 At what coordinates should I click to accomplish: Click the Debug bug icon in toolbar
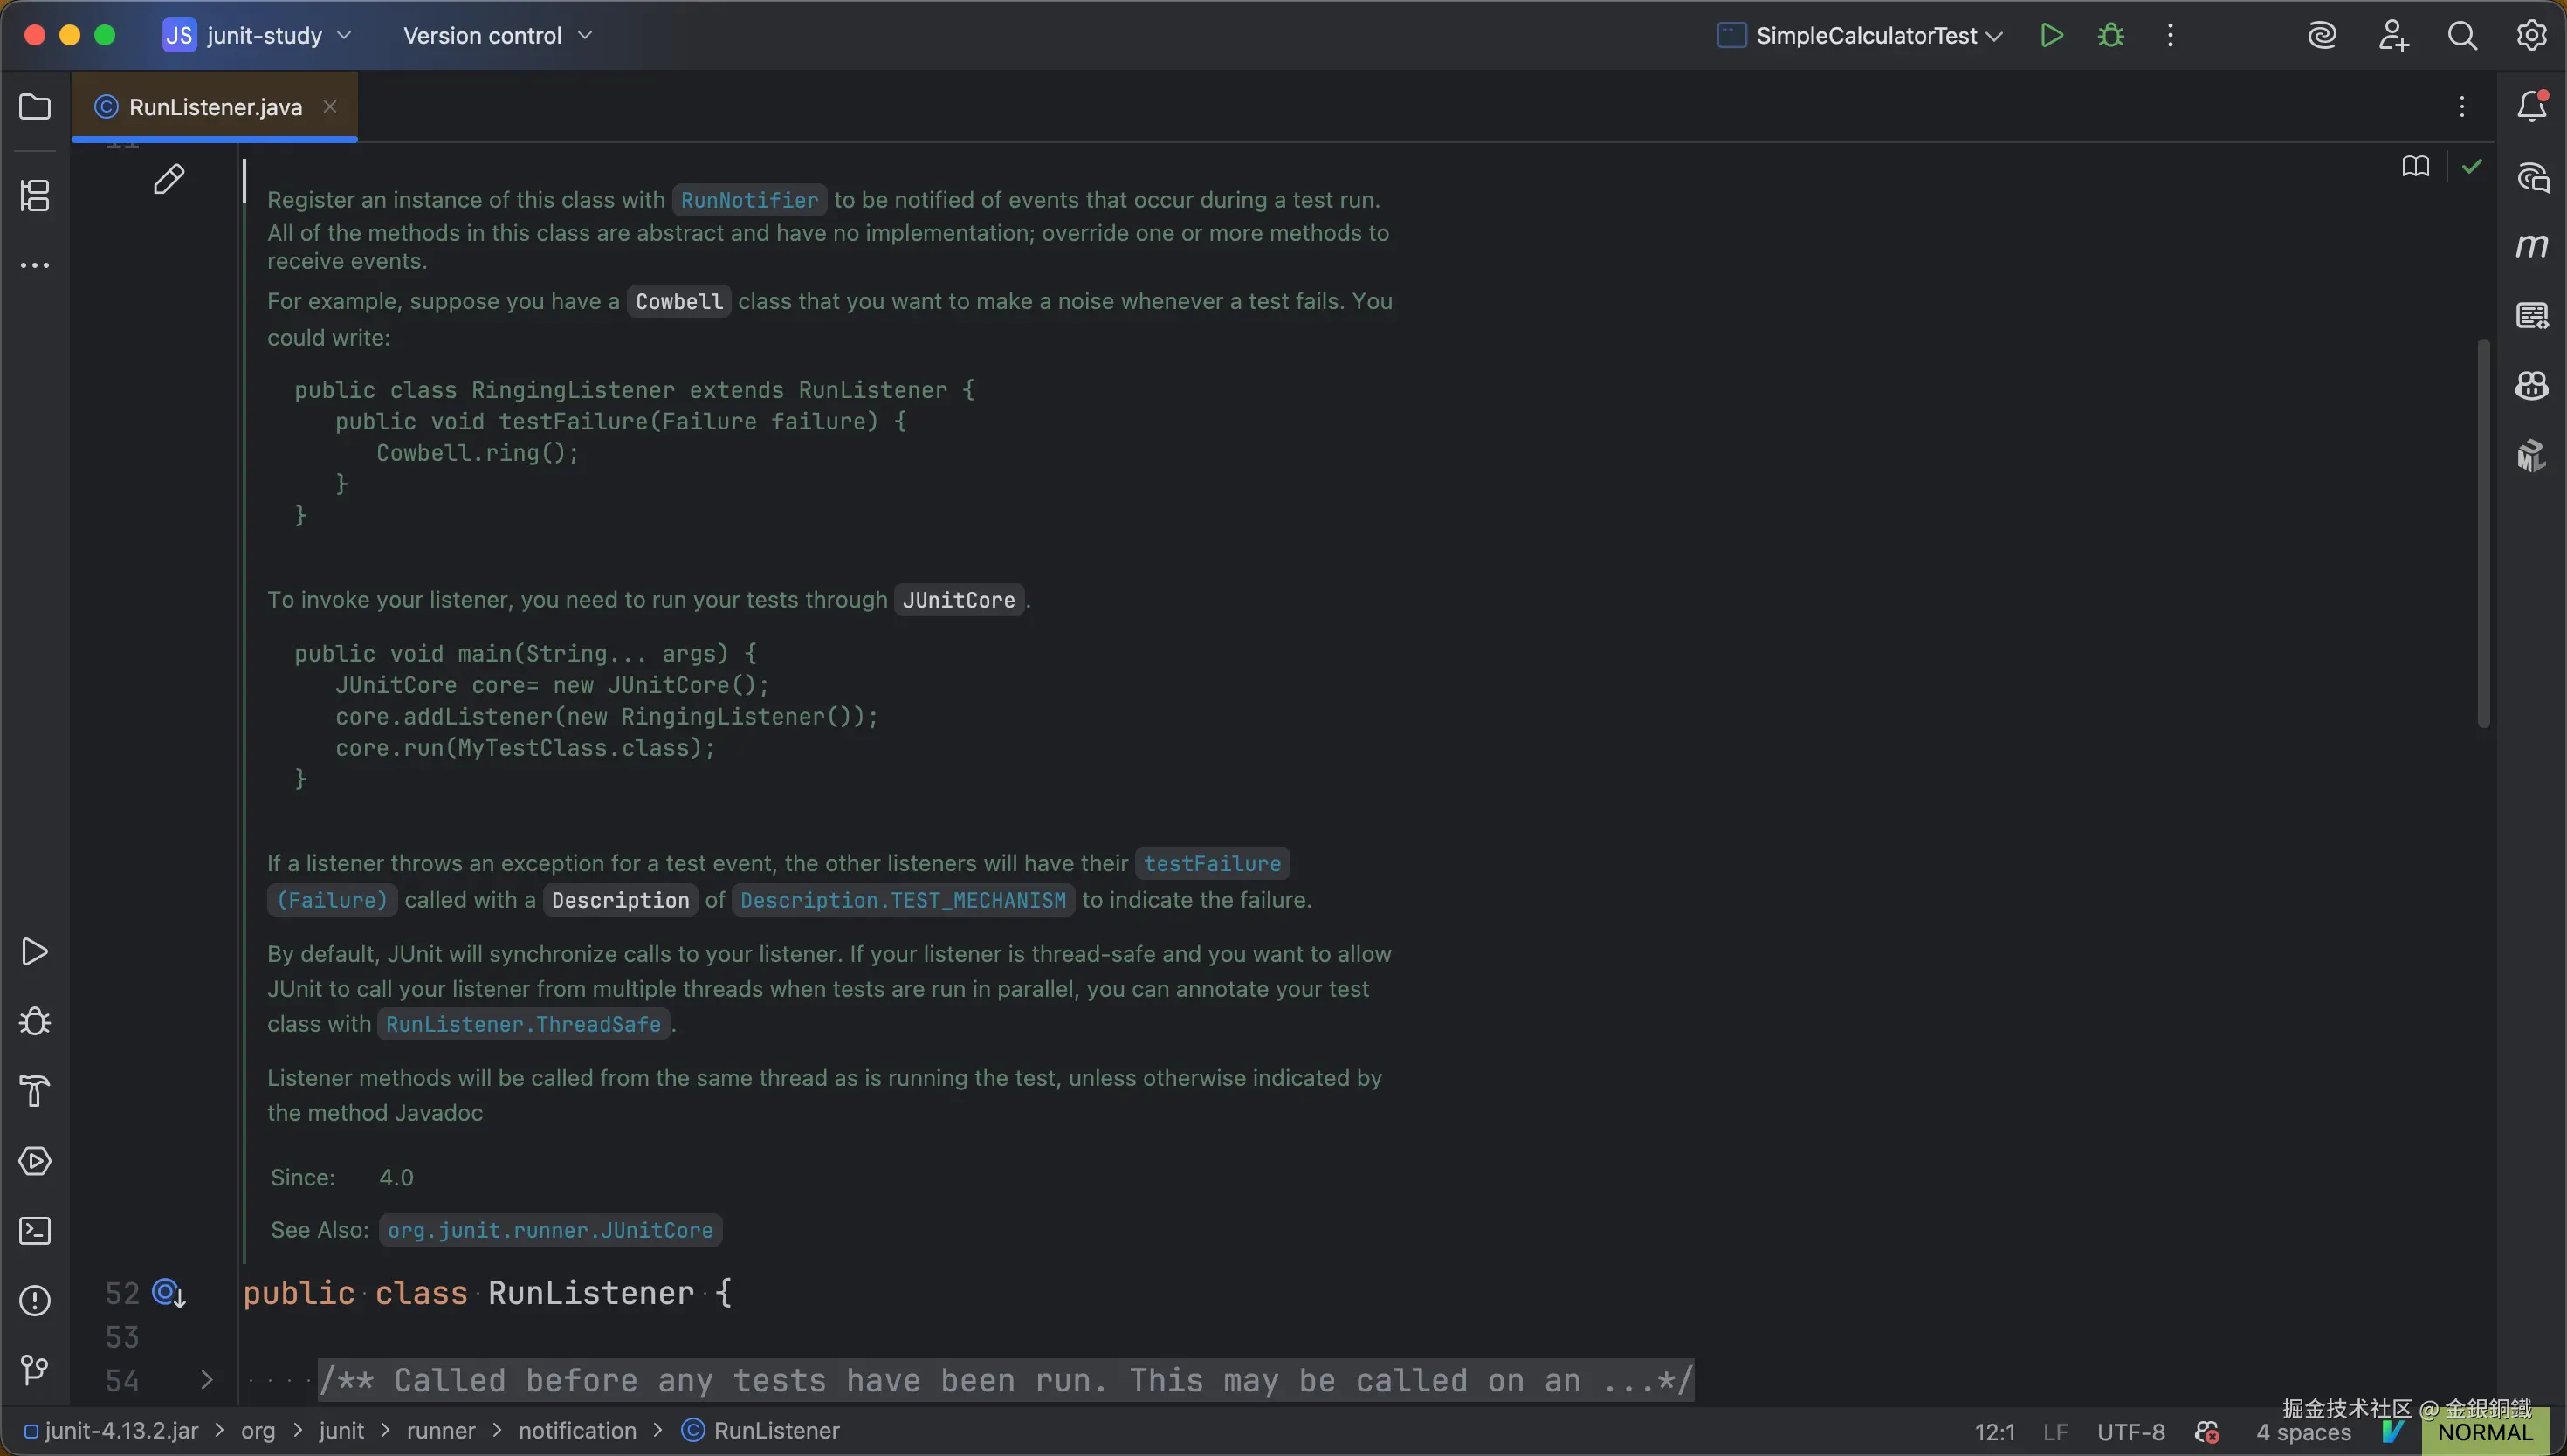pyautogui.click(x=2111, y=36)
